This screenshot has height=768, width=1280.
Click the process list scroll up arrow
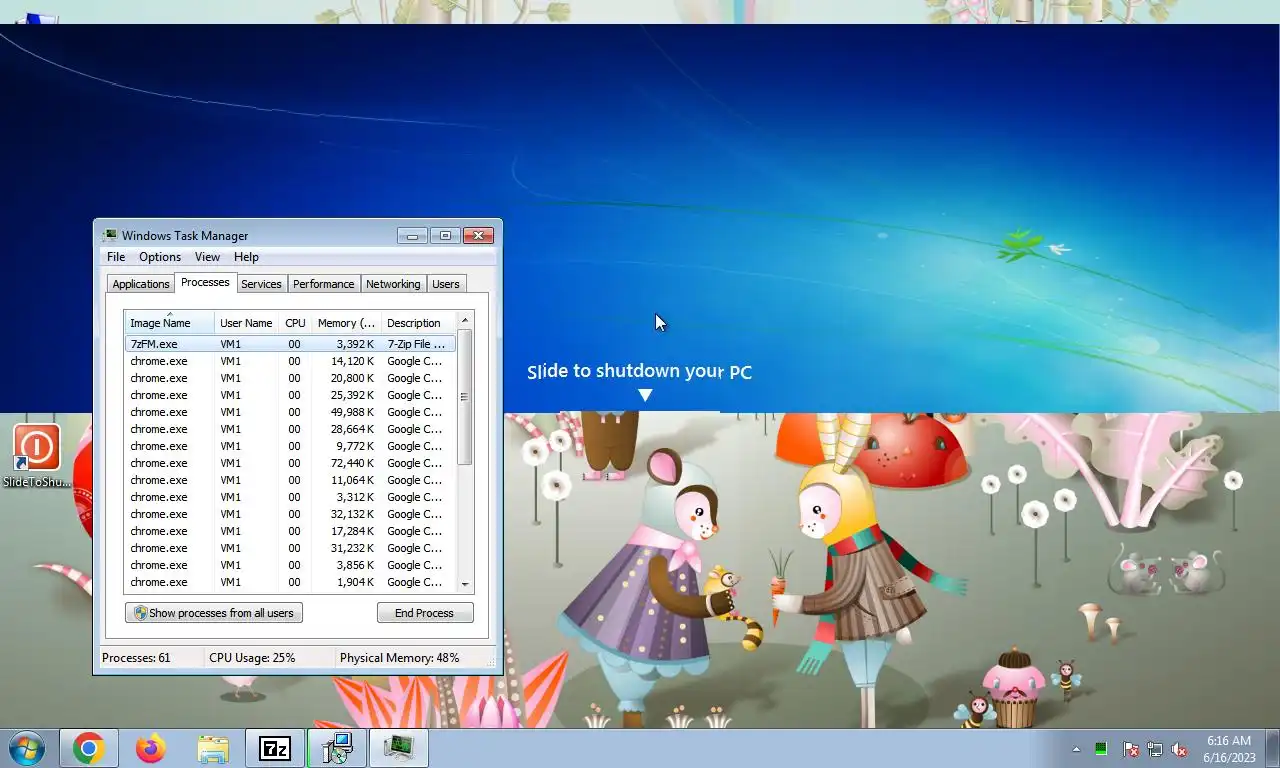coord(464,321)
